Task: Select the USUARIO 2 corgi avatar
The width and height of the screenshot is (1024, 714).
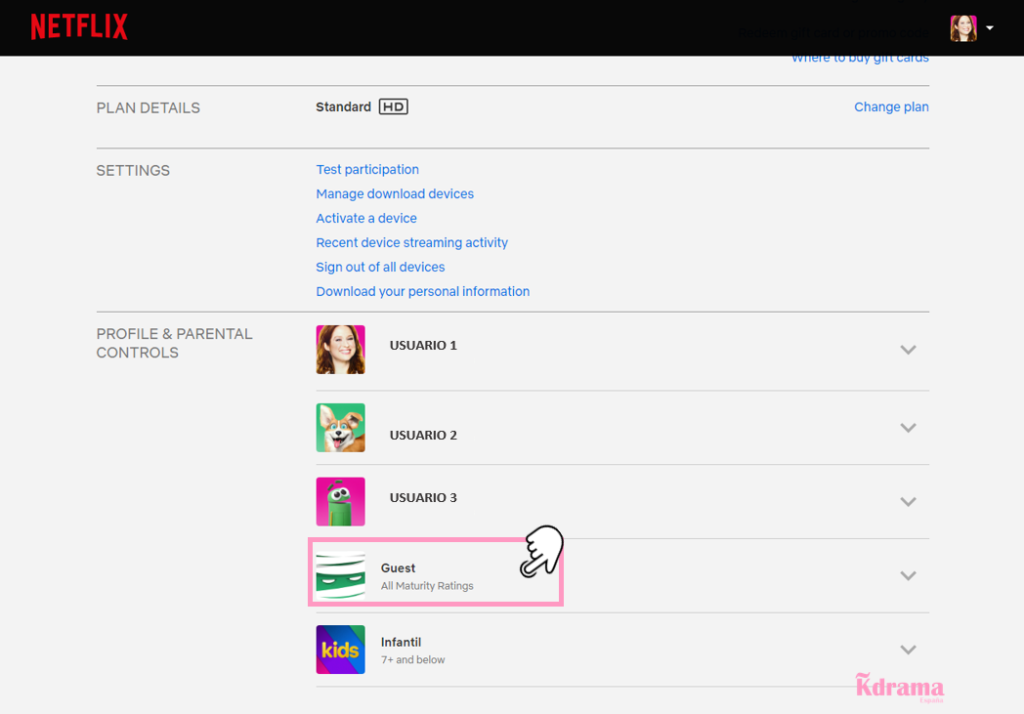Action: tap(340, 427)
